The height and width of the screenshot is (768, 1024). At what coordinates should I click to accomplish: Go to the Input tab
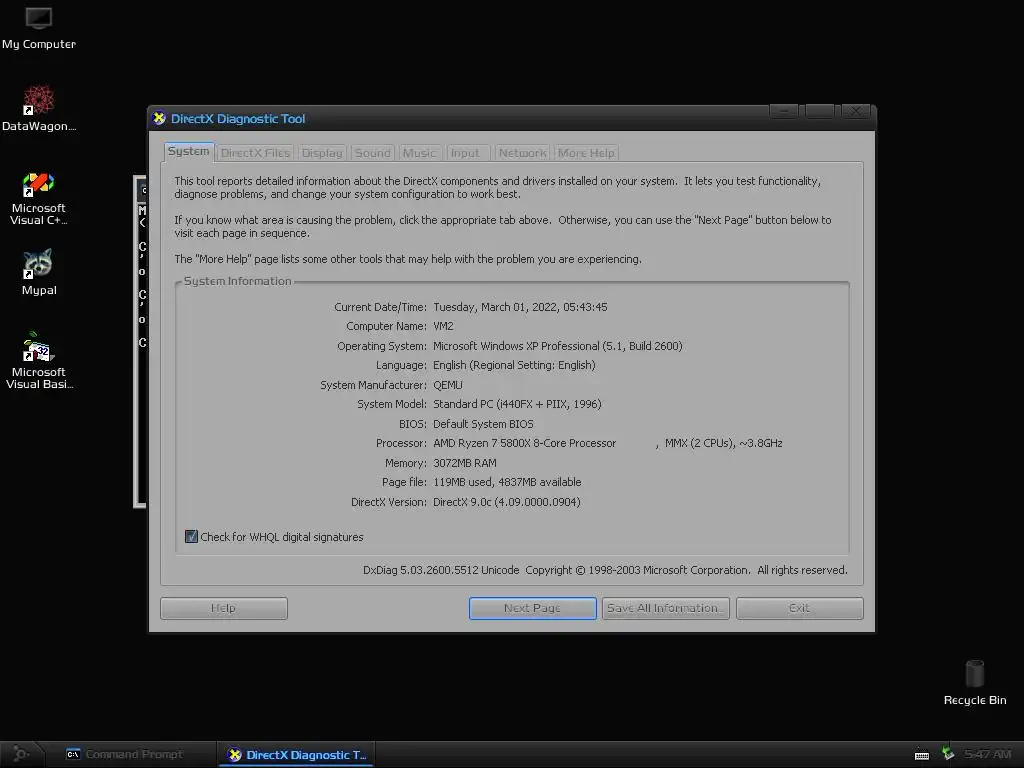(x=466, y=153)
